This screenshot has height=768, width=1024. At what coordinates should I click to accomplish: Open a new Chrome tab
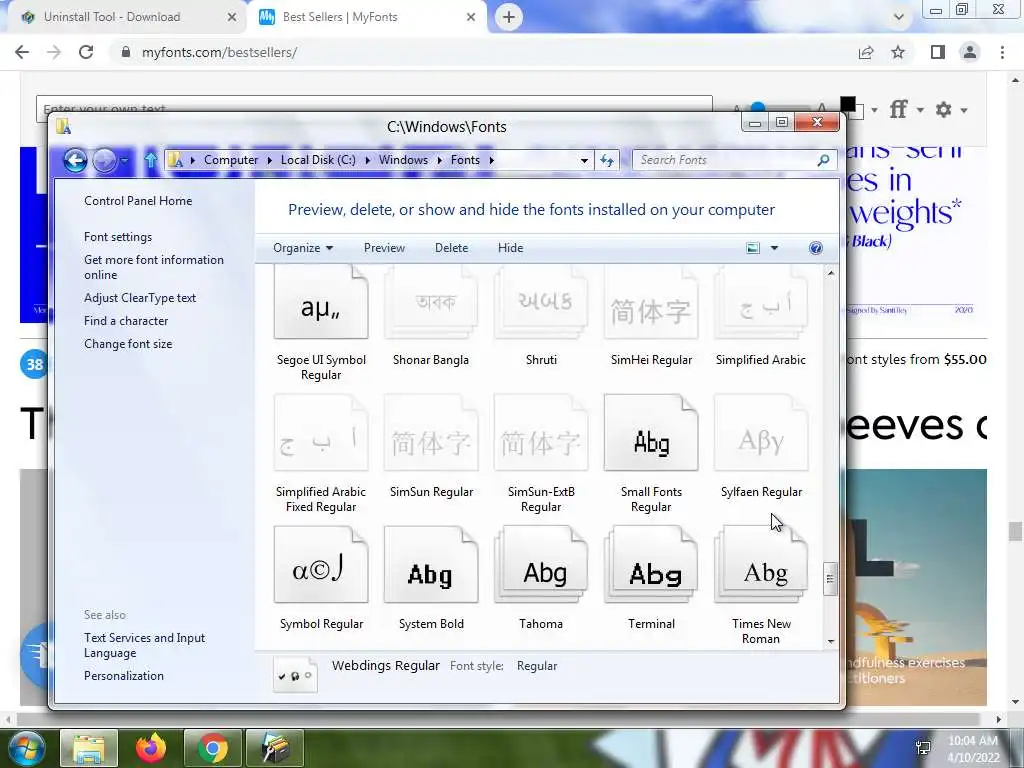point(509,17)
